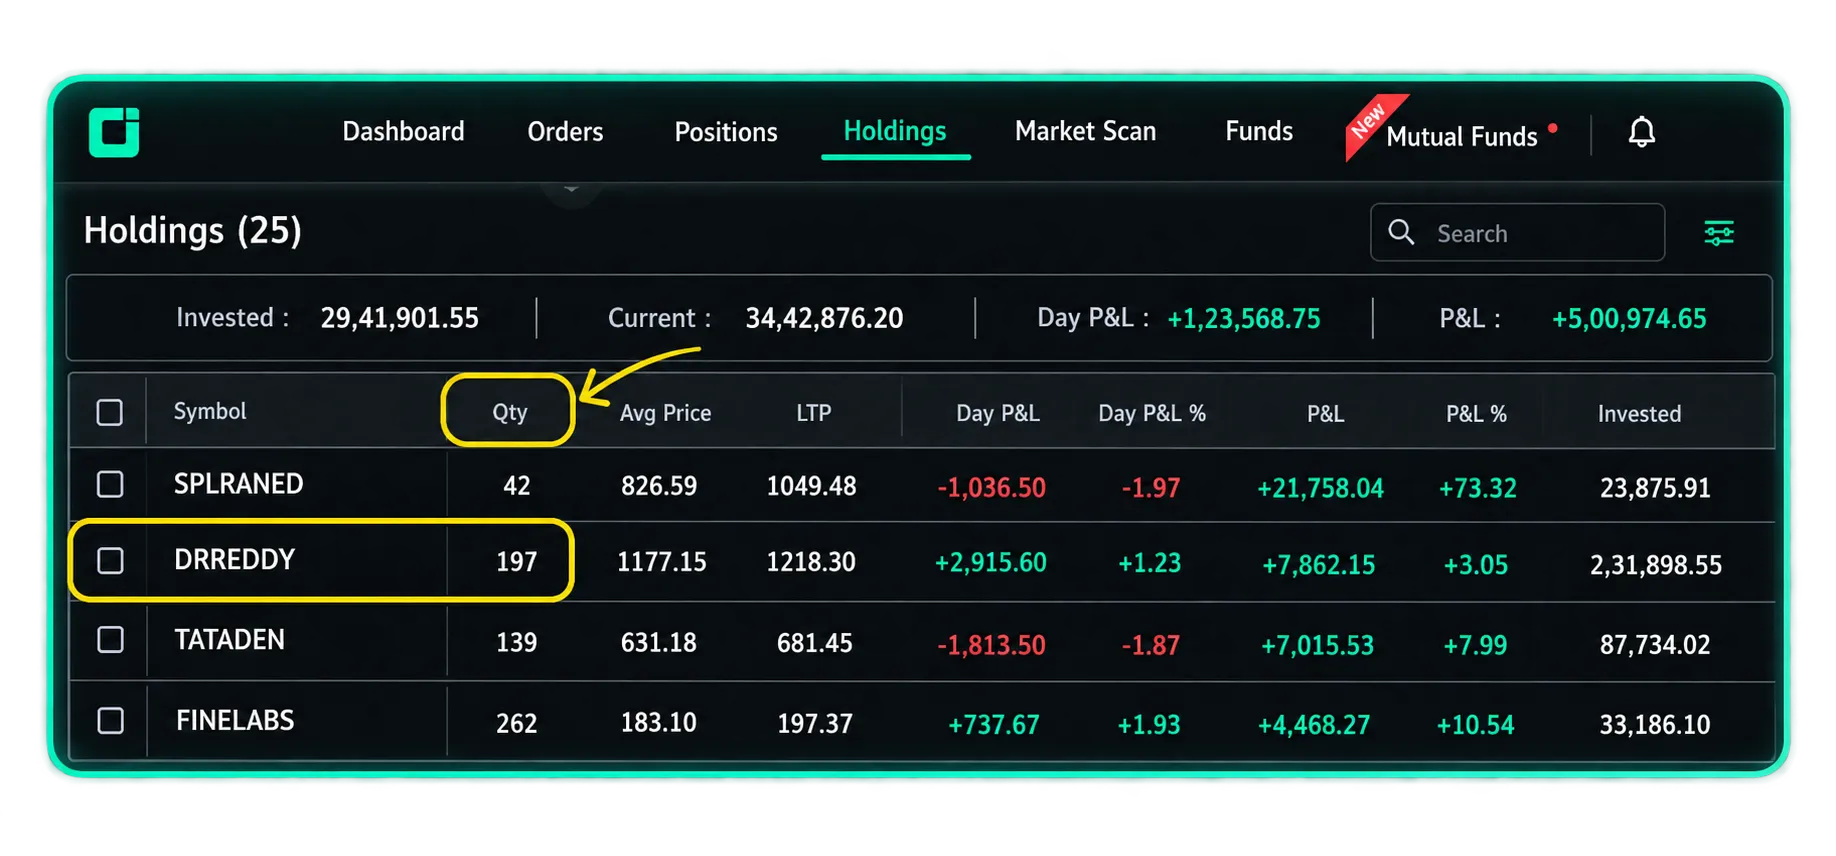Viewport: 1836px width, 856px height.
Task: Open the Mutual Funds tab
Action: click(1461, 136)
